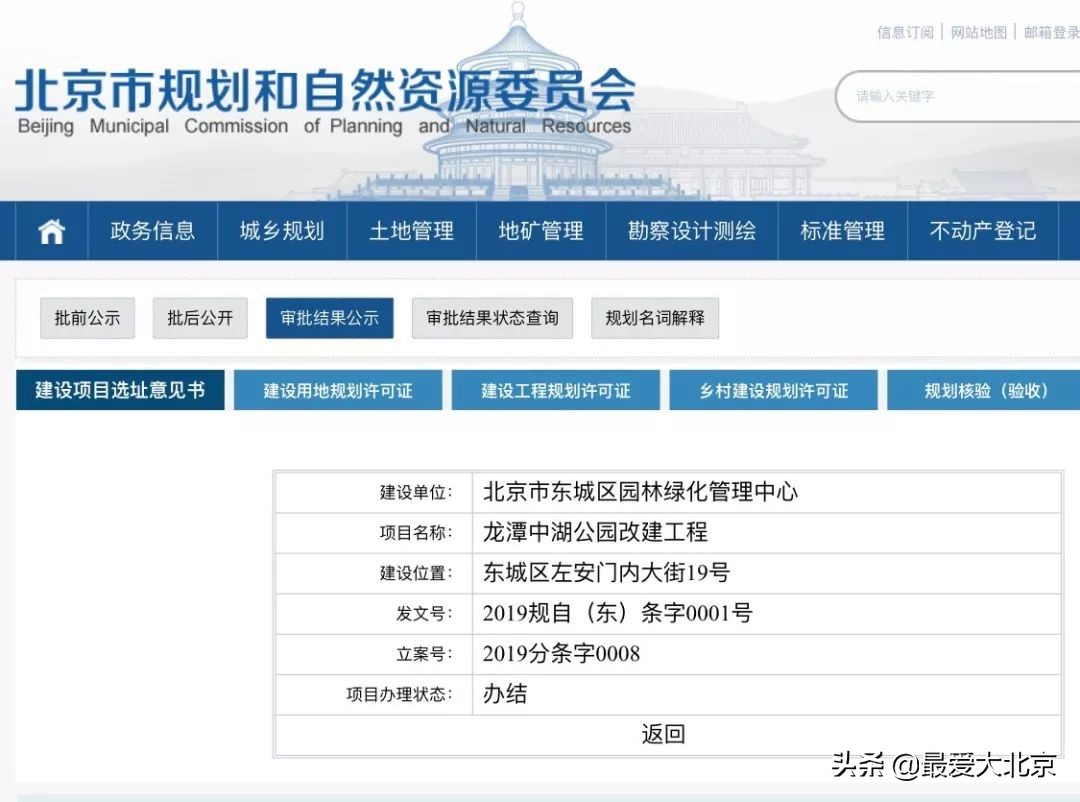1080x802 pixels.
Task: Open 规划名词解释 section
Action: (655, 318)
